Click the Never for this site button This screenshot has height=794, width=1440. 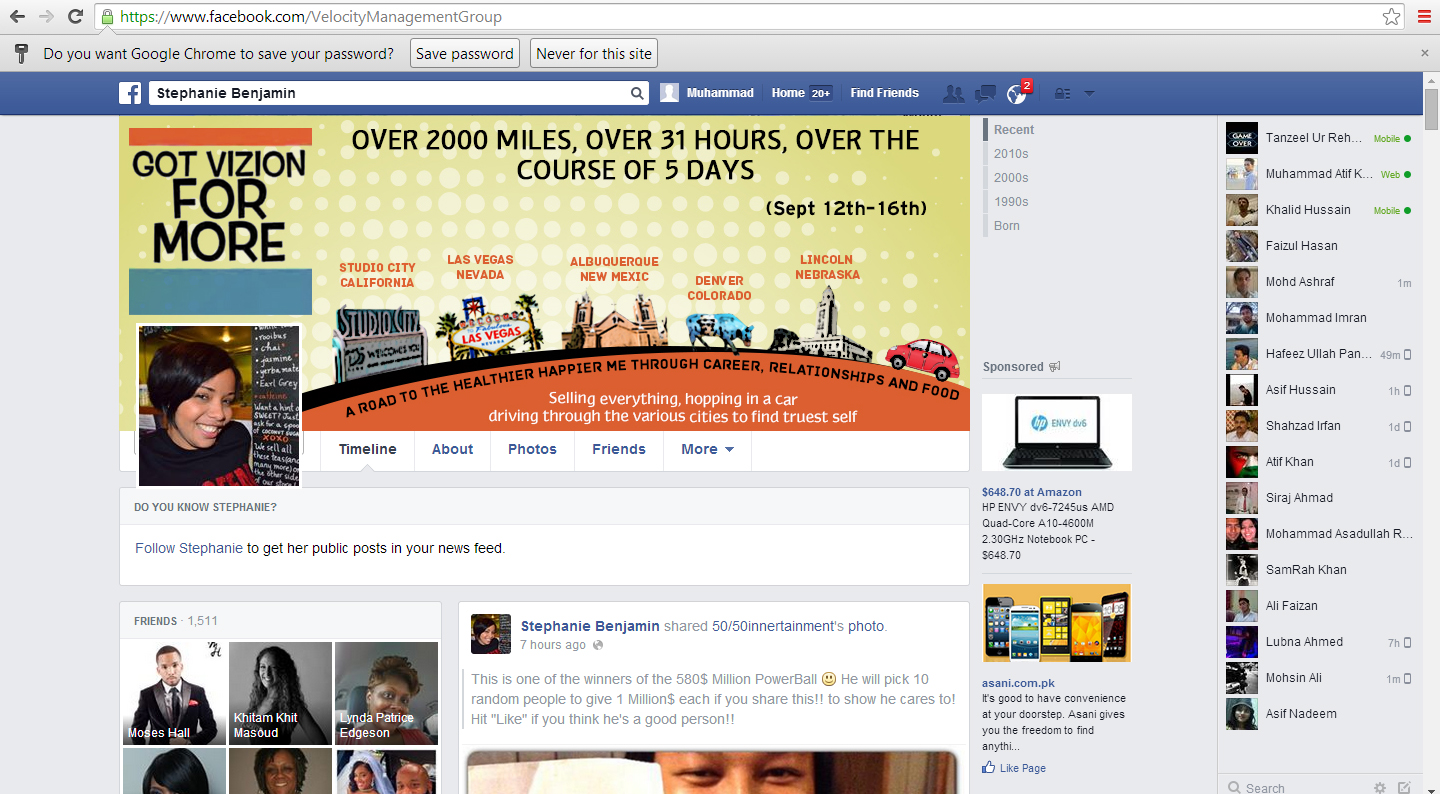point(593,53)
